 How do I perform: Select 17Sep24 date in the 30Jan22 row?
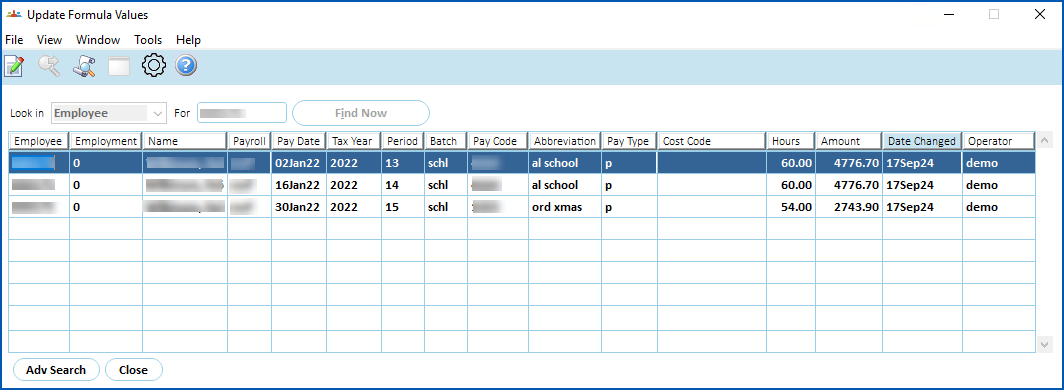[922, 207]
